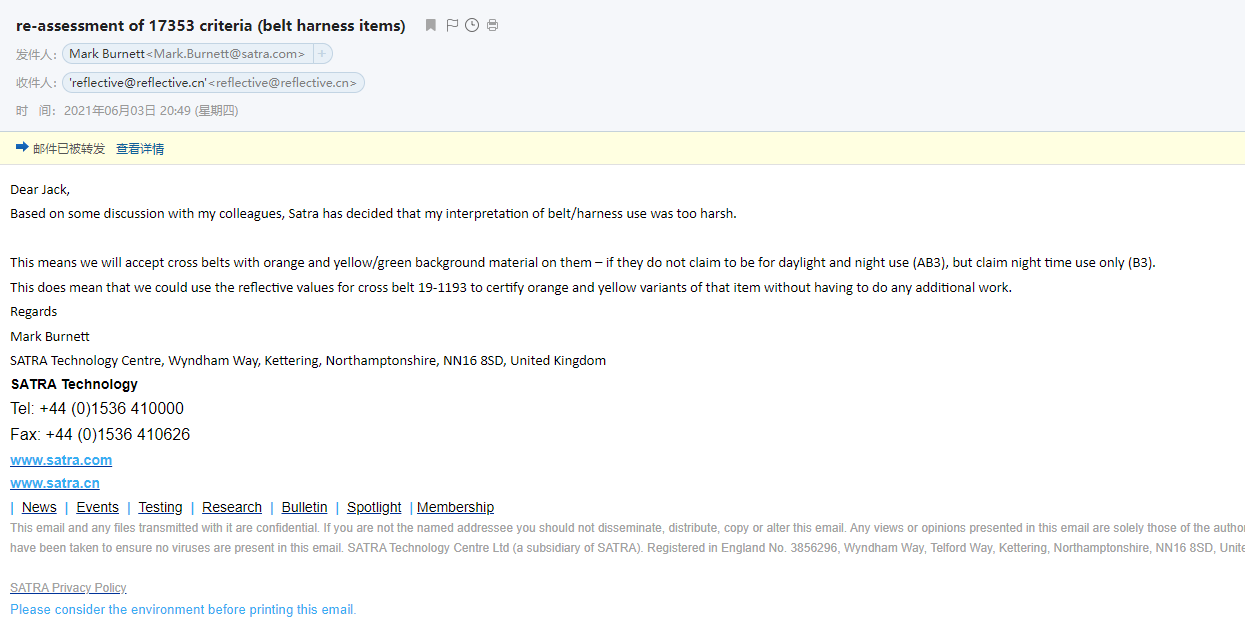Set a reminder using the clock icon
Viewport: 1245px width, 624px height.
pos(471,25)
